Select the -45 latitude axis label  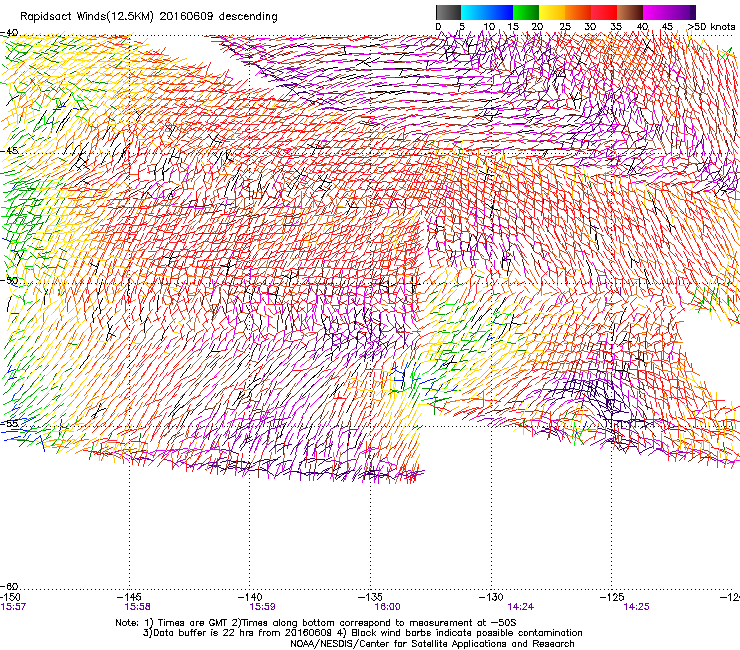9,151
